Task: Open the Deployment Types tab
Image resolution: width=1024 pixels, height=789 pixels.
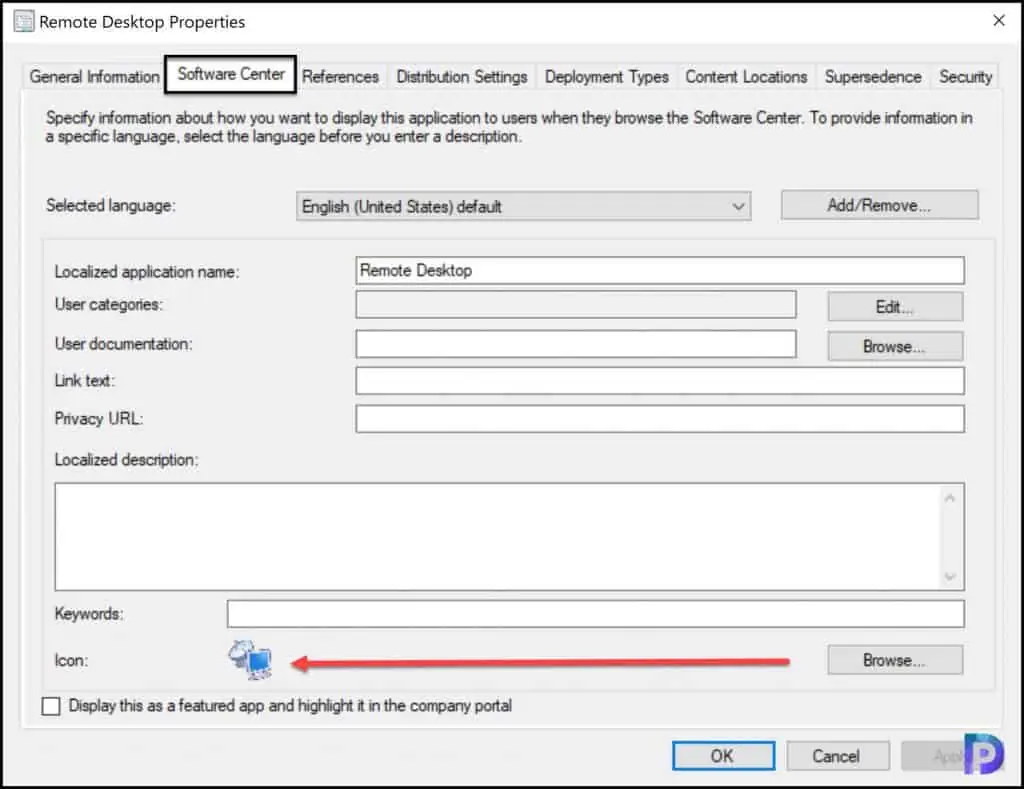Action: 607,76
